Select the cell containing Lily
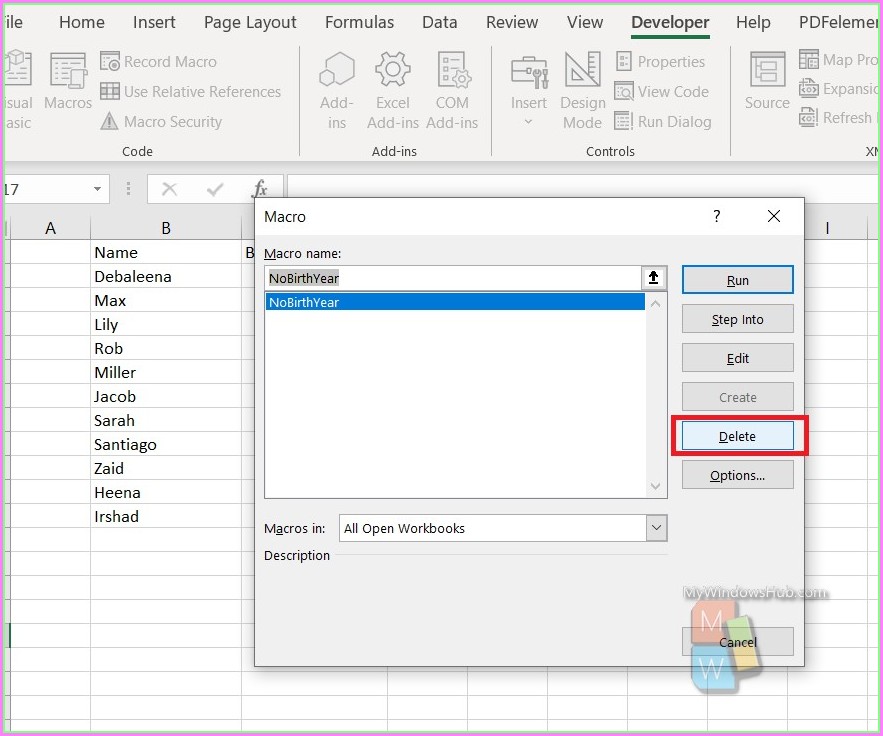 point(166,324)
